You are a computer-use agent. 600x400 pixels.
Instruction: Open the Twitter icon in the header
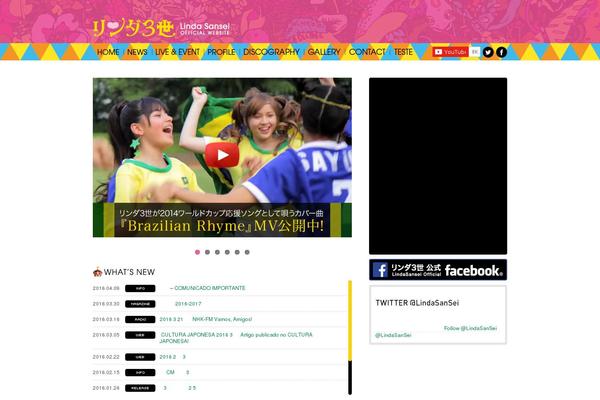488,52
